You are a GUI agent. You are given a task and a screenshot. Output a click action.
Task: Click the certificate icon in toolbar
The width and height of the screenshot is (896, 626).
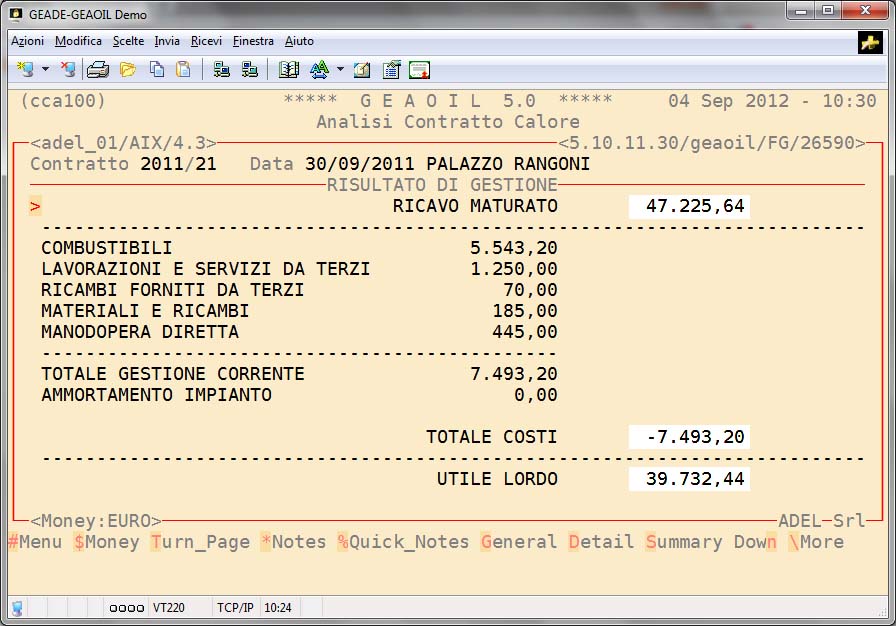point(419,70)
